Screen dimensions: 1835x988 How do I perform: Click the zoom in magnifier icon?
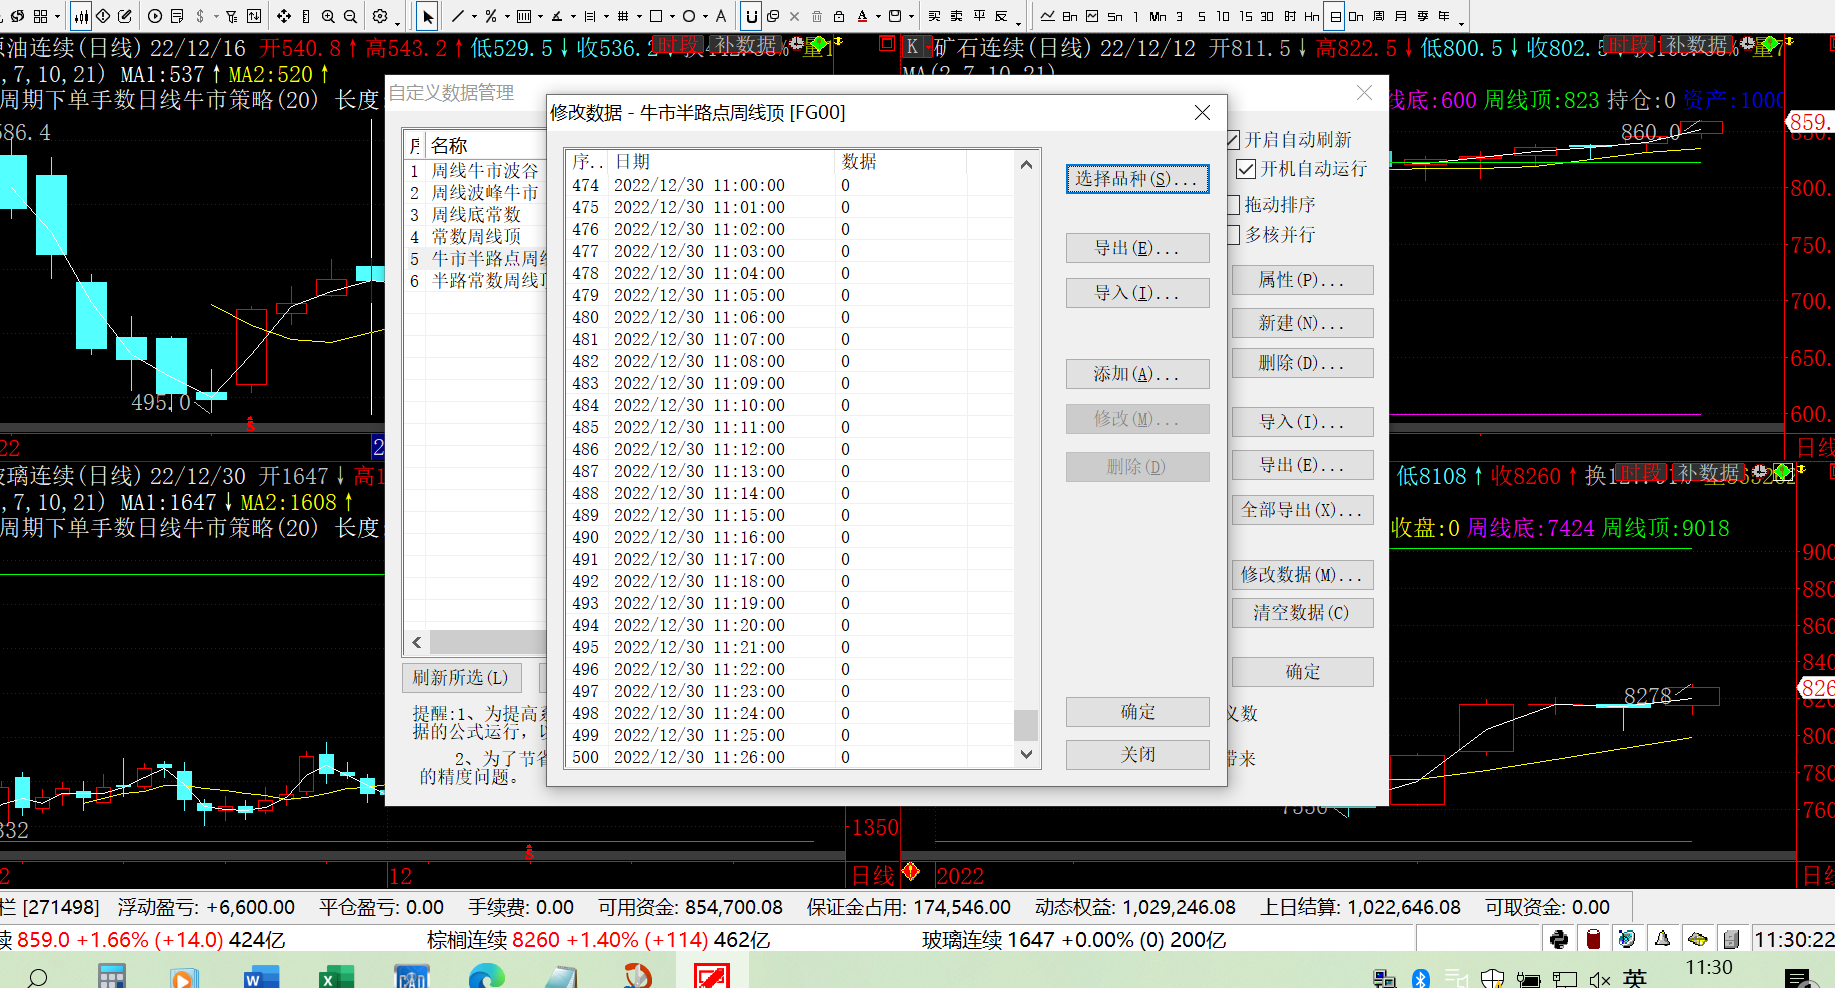328,16
